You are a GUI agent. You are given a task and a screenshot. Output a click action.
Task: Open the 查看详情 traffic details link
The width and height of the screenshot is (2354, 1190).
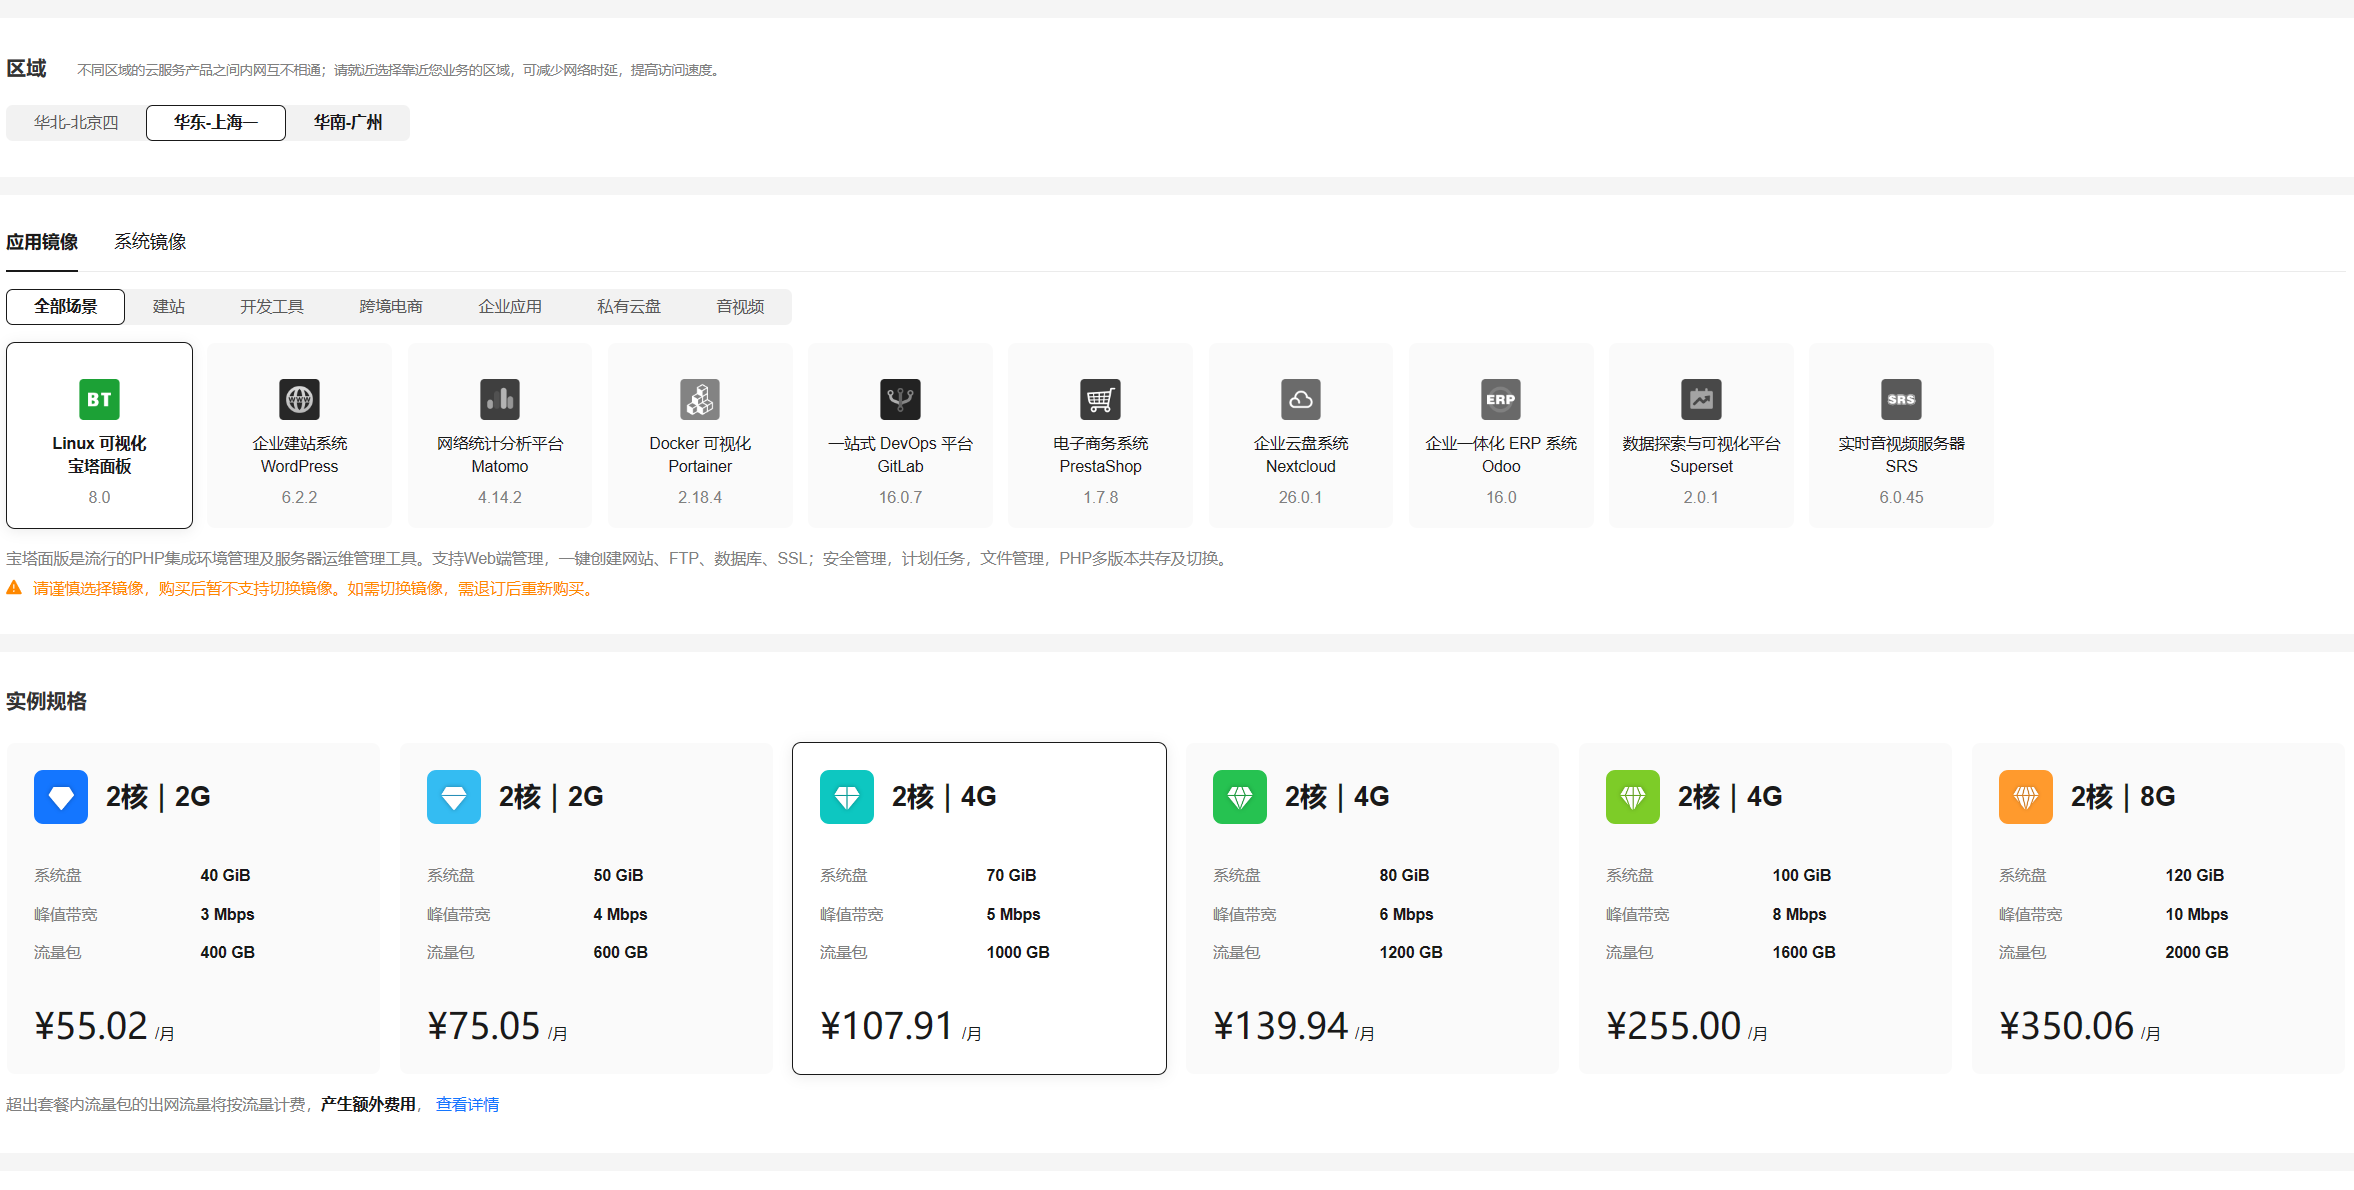pyautogui.click(x=467, y=1104)
